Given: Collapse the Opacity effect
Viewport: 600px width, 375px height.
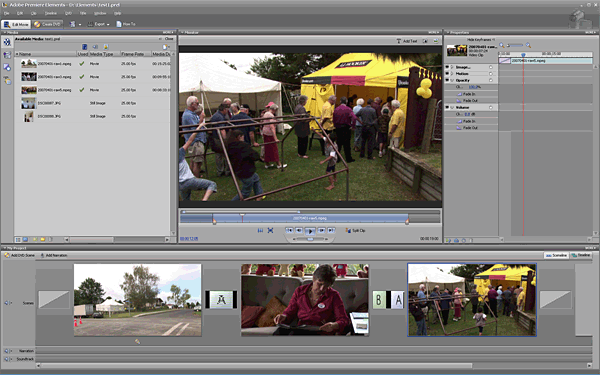Looking at the screenshot, I should click(452, 80).
